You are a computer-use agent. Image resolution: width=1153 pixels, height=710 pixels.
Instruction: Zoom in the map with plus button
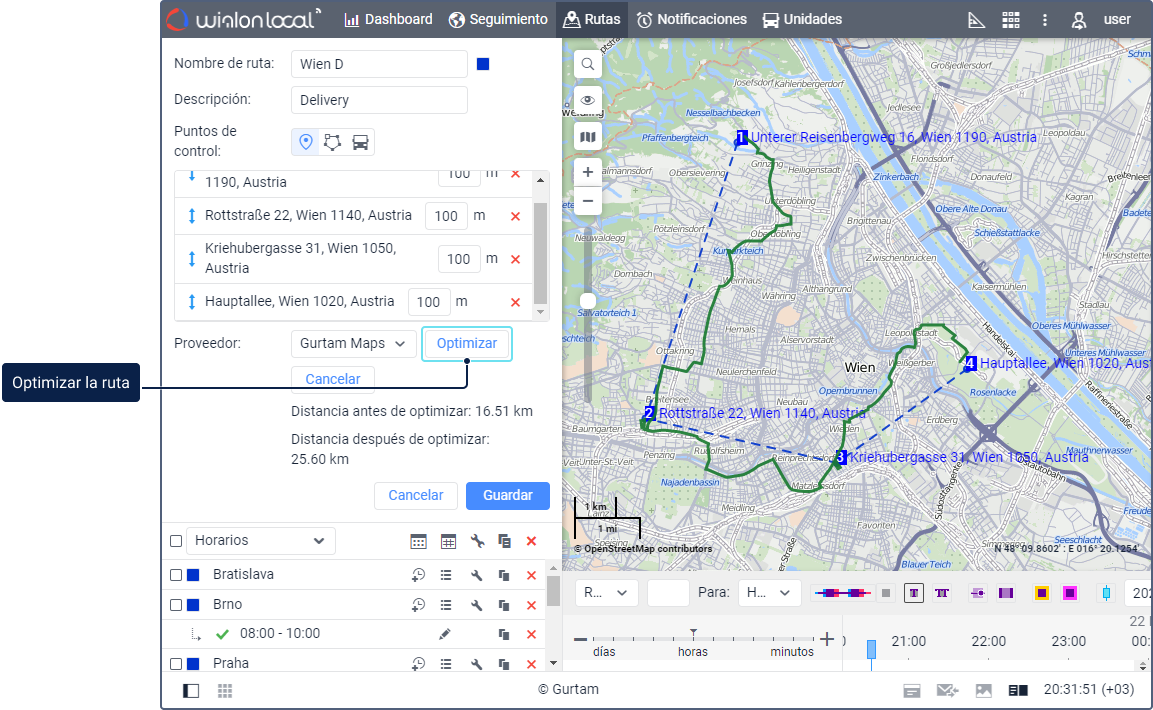(588, 171)
